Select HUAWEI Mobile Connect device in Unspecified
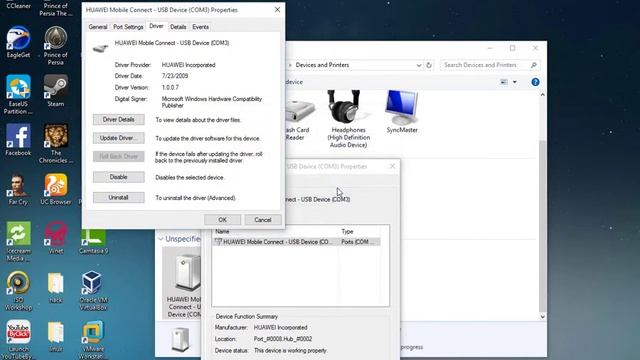This screenshot has width=640, height=360. (182, 284)
